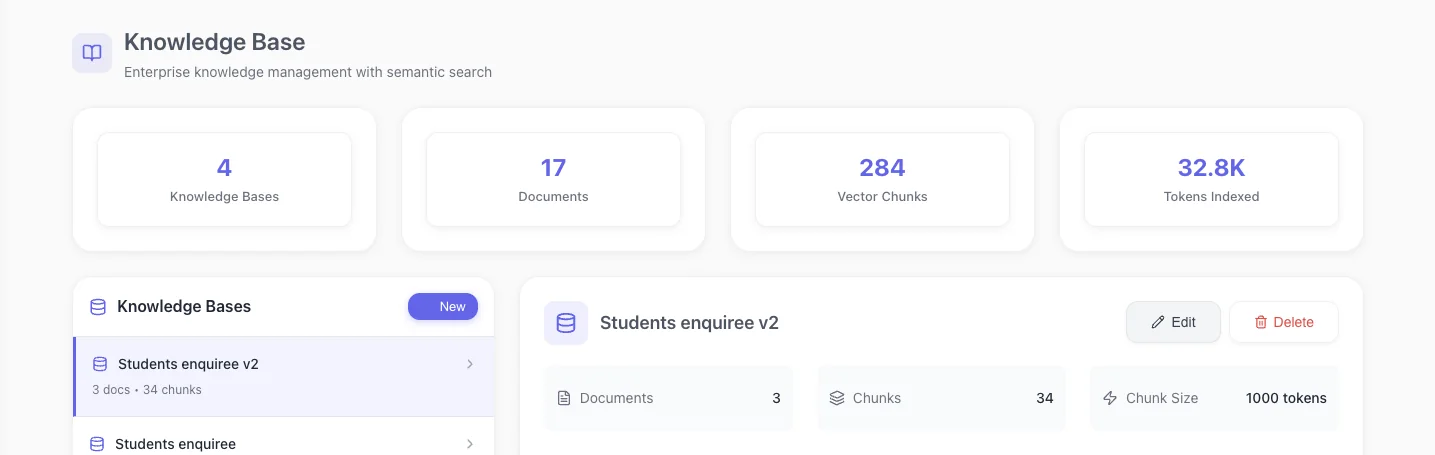This screenshot has width=1435, height=455.
Task: Click the Chunks layers icon
Action: (837, 398)
